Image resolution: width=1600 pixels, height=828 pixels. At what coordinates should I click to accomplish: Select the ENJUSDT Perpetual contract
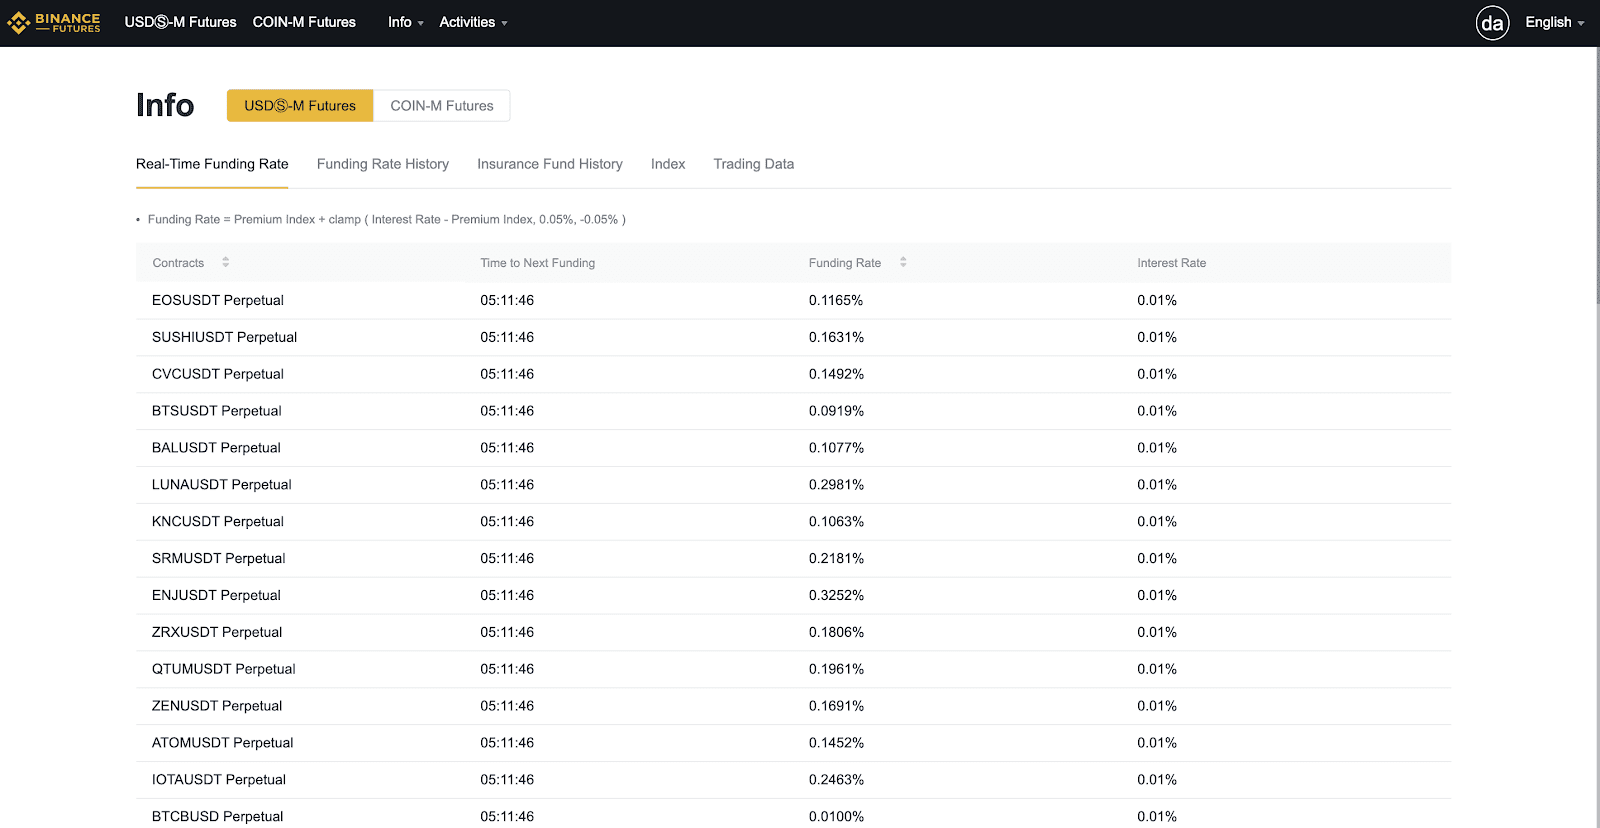[216, 596]
